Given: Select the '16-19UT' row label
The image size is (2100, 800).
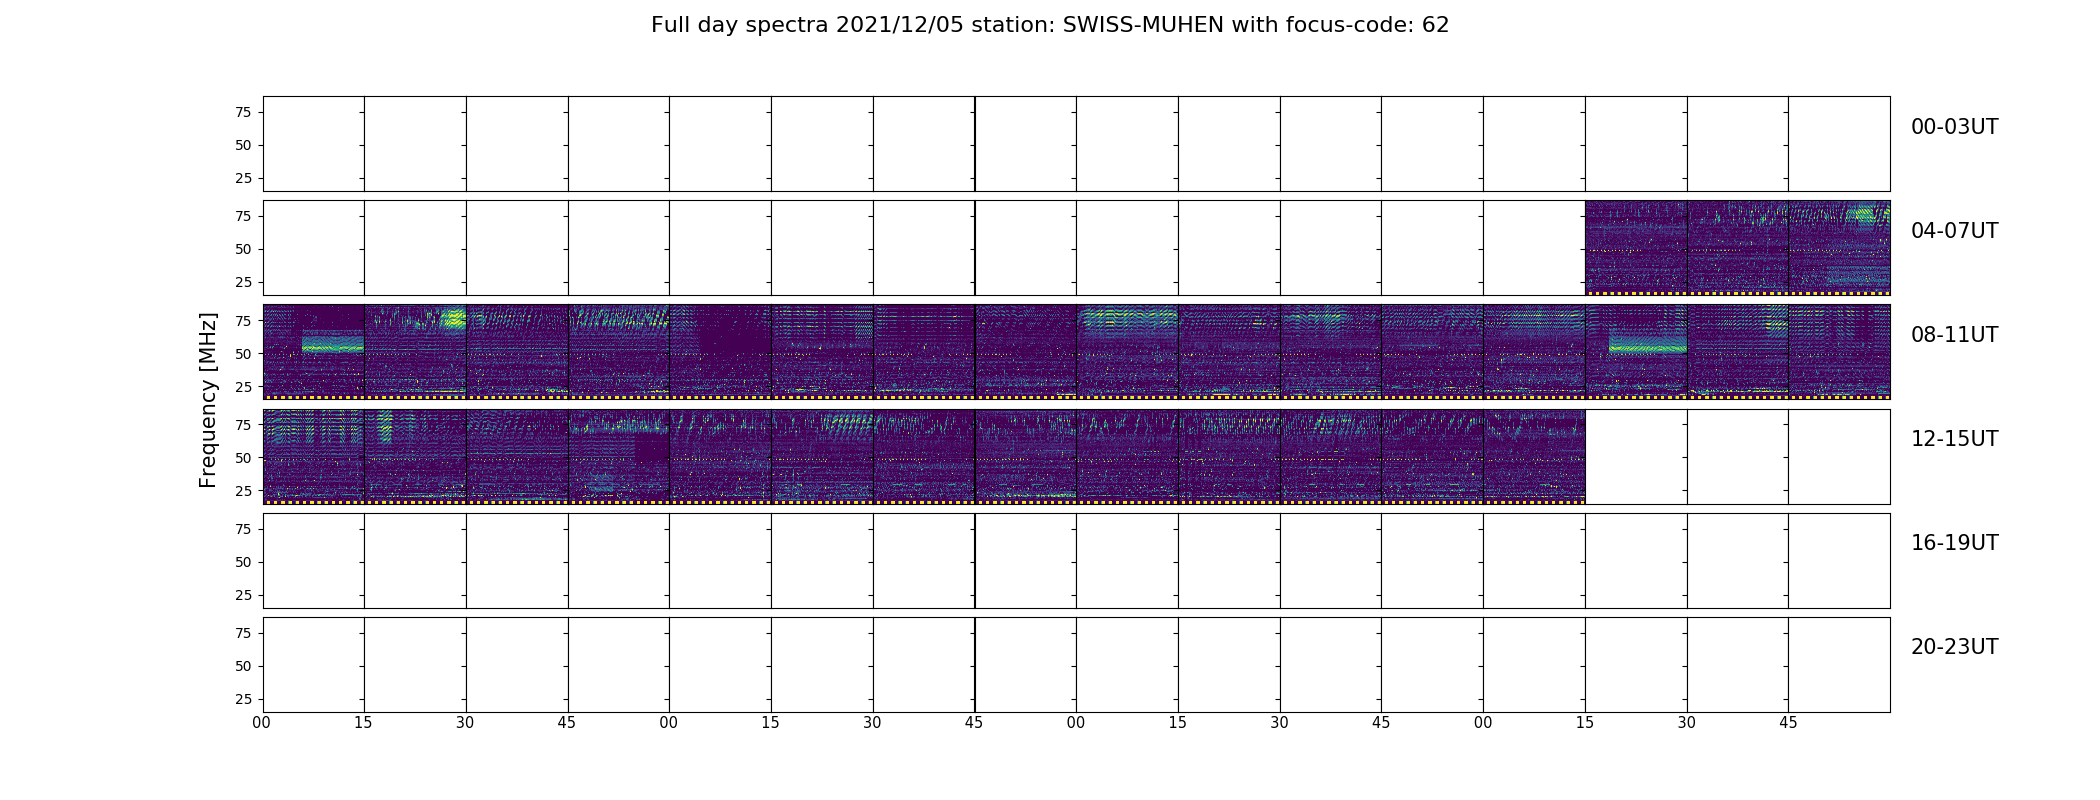Looking at the screenshot, I should point(1954,543).
